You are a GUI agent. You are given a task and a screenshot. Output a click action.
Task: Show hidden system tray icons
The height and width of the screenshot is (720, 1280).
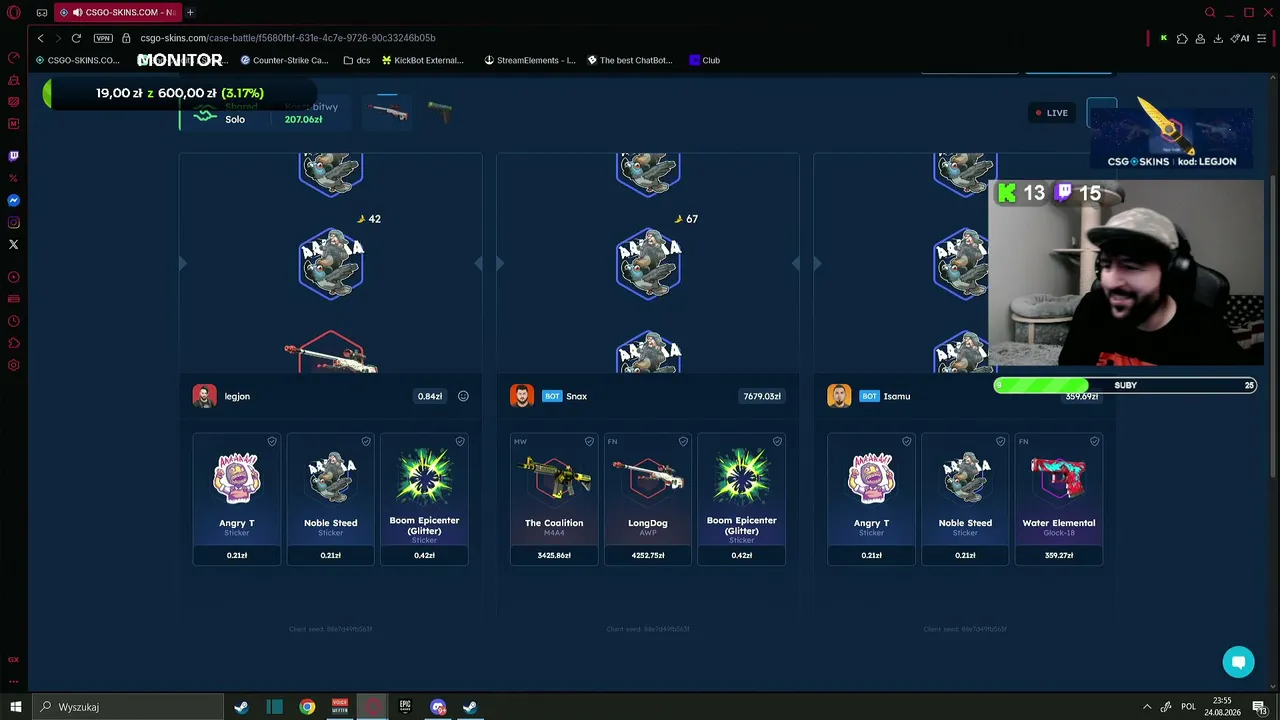click(1145, 707)
